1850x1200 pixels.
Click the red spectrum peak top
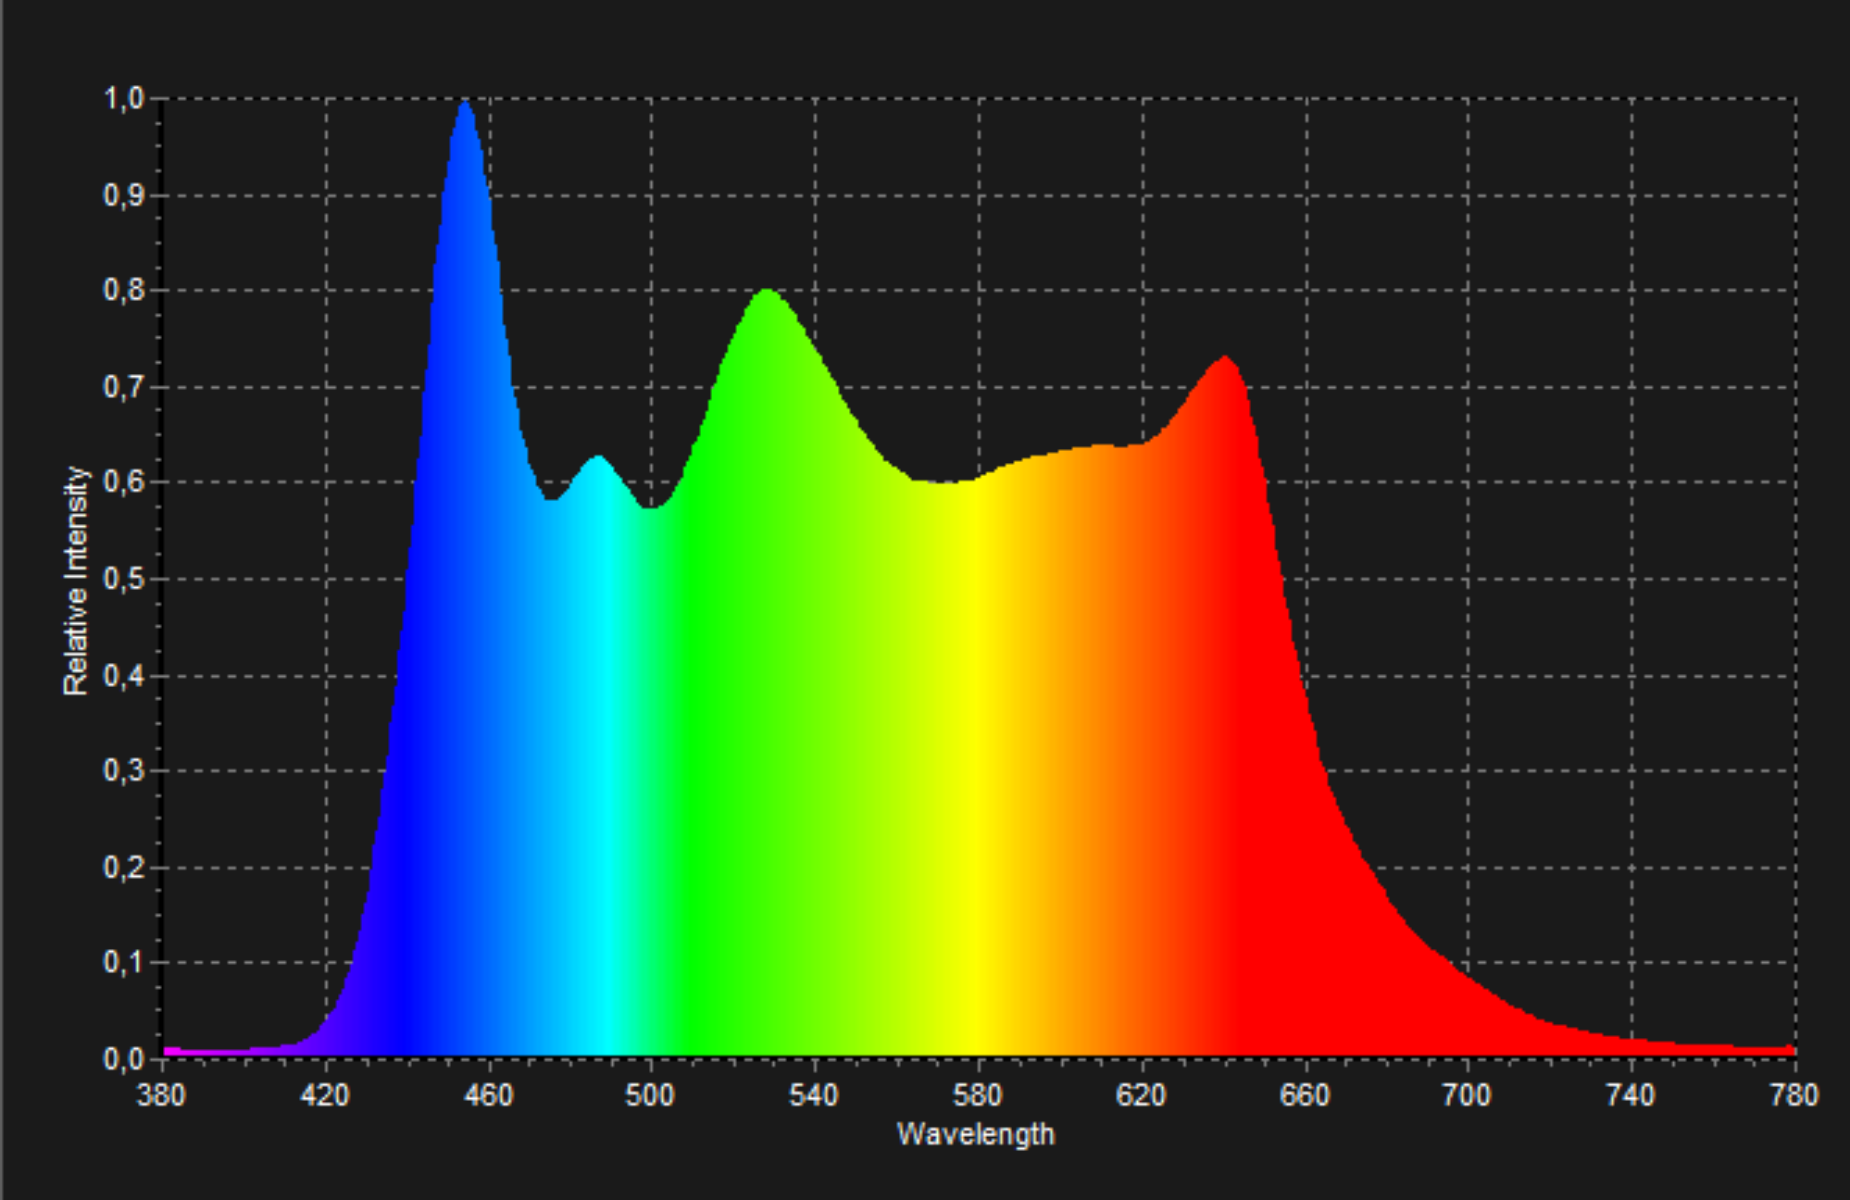point(1225,360)
